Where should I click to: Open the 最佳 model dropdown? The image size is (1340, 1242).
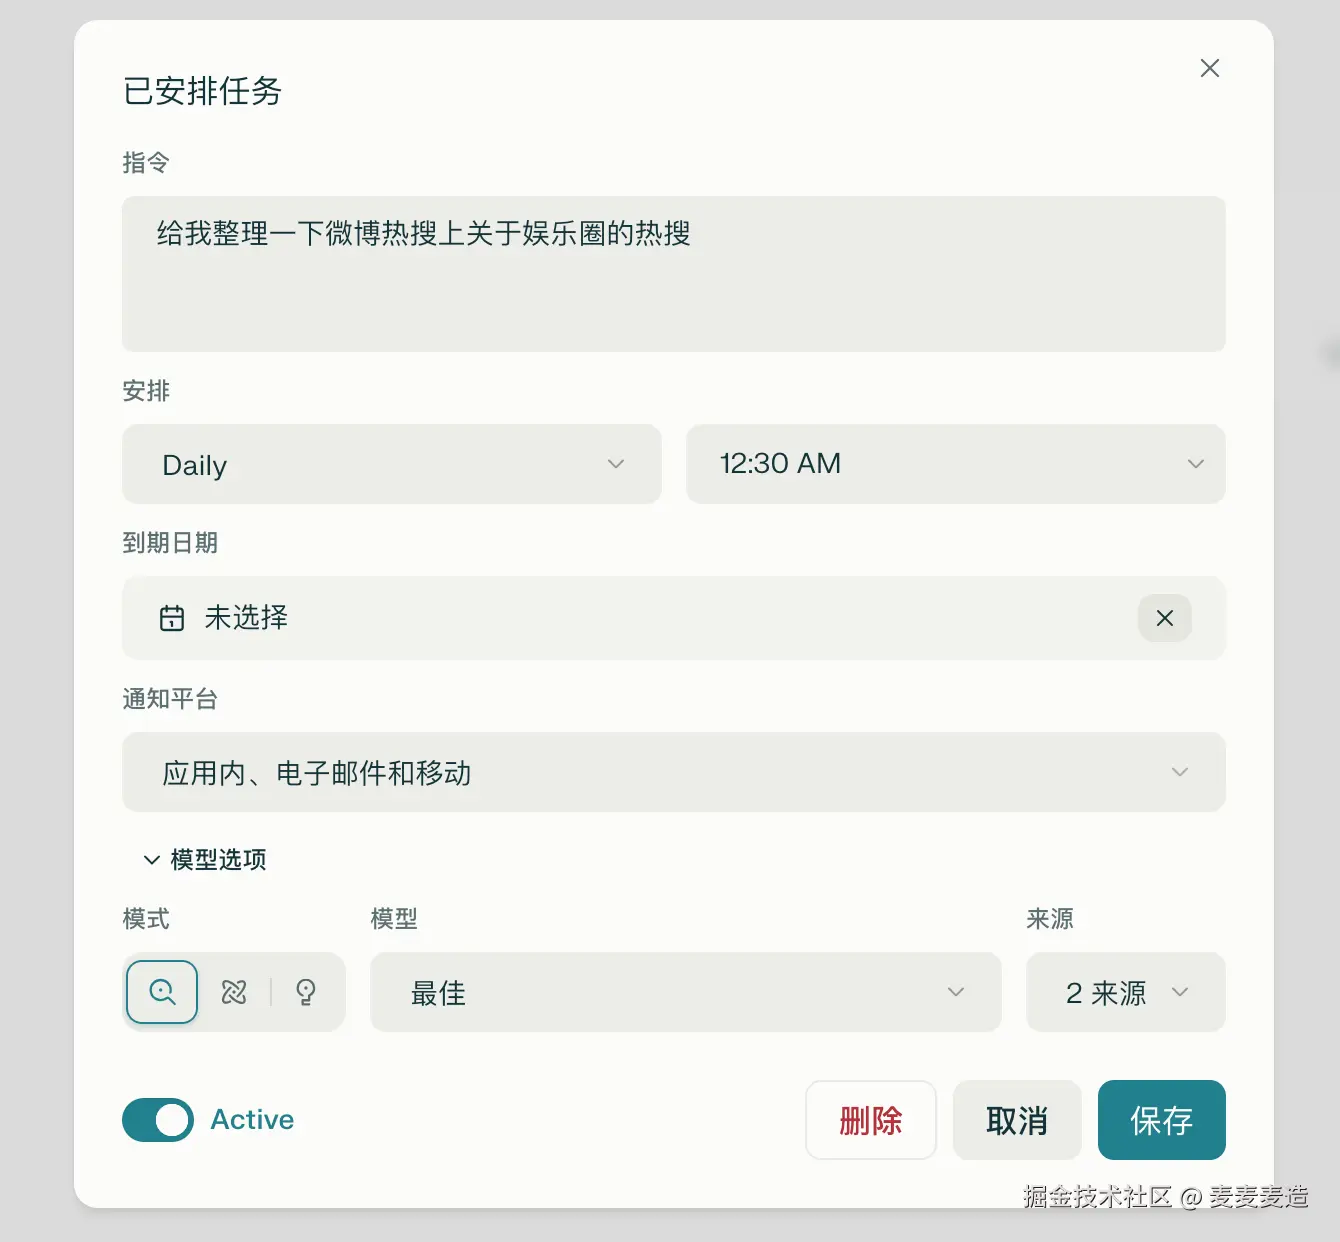coord(685,992)
